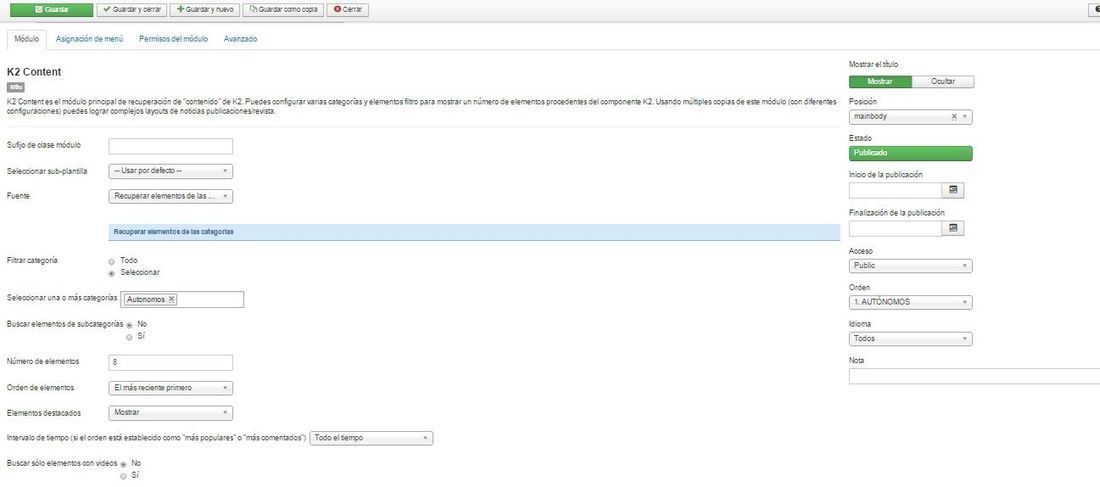Open the Fuente dropdown
This screenshot has width=1100, height=487.
point(170,196)
